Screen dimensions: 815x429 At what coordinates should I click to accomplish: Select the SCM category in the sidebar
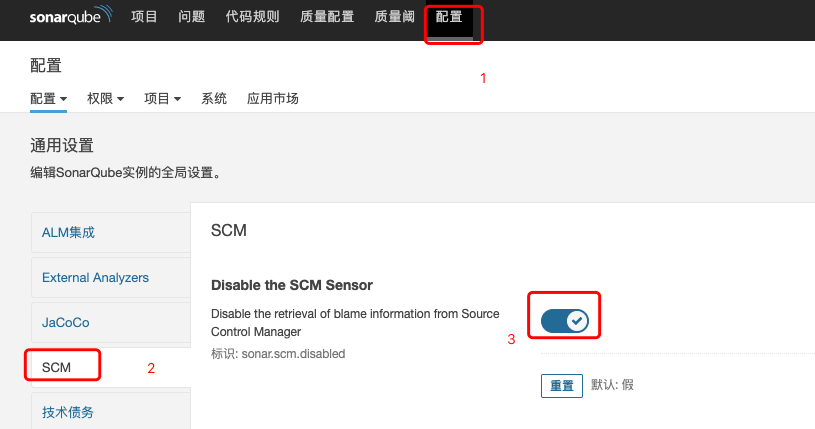(56, 367)
